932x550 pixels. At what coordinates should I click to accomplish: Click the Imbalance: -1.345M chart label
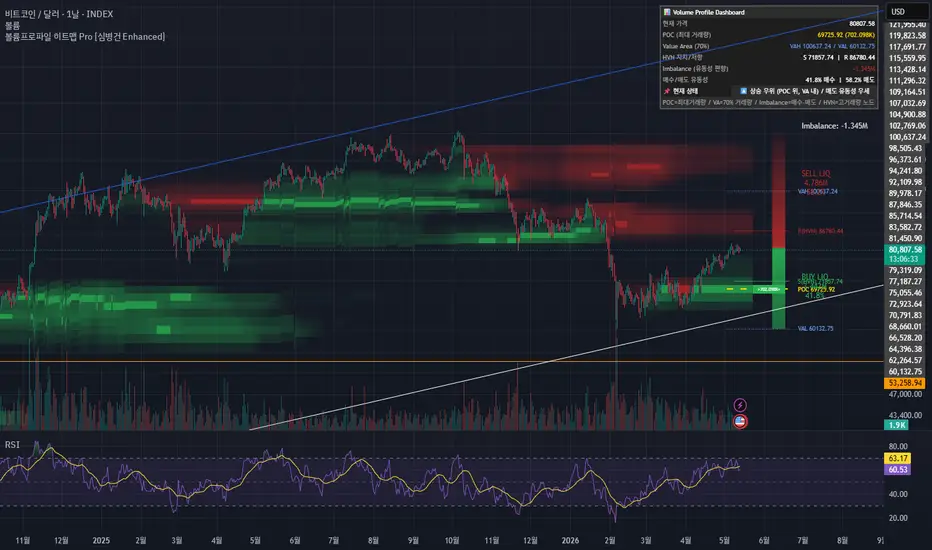[x=834, y=126]
